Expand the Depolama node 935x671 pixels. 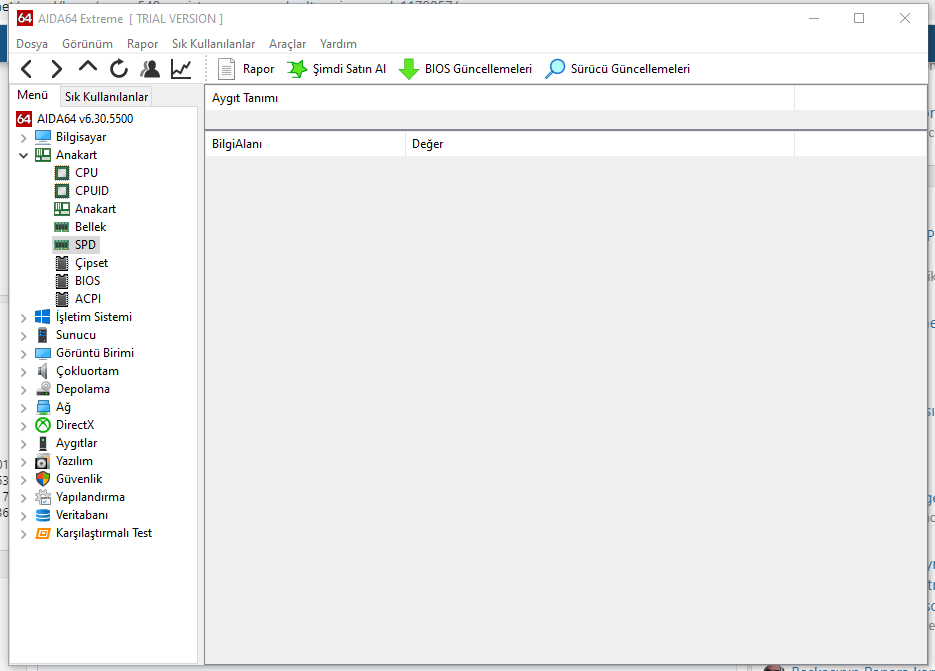23,390
